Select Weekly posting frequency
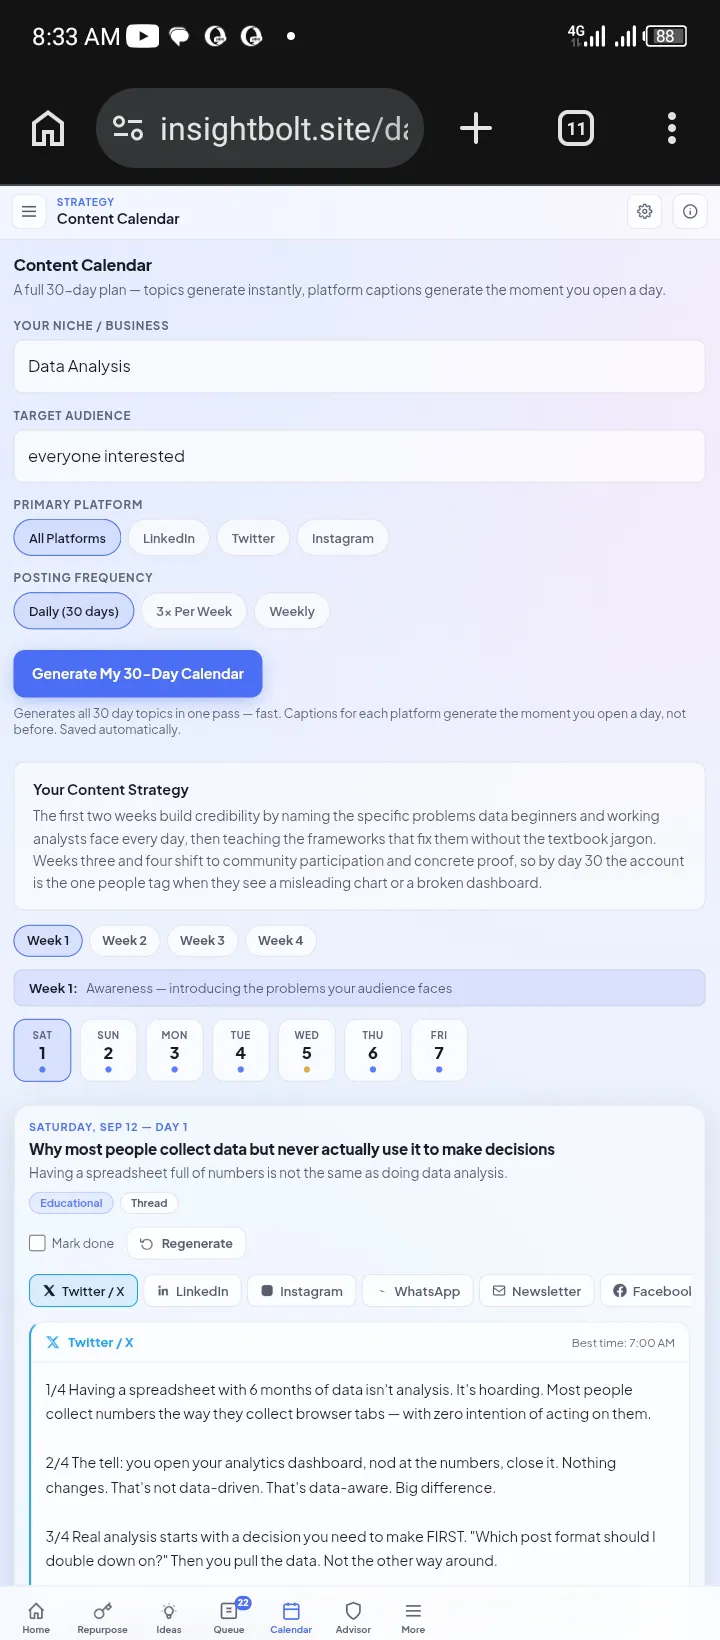Viewport: 720px width, 1640px height. (x=292, y=611)
